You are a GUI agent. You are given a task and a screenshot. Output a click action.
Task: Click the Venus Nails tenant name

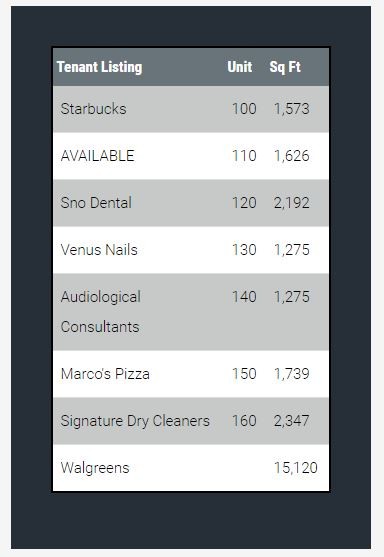[x=99, y=250]
